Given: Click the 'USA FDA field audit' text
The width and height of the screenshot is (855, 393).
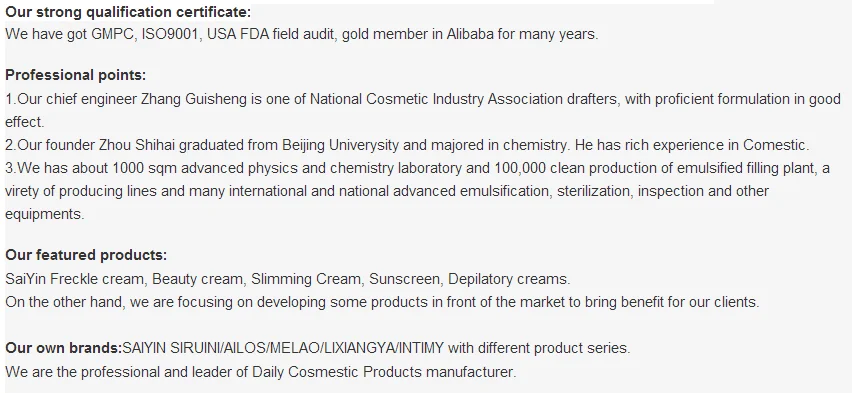Looking at the screenshot, I should coord(272,34).
